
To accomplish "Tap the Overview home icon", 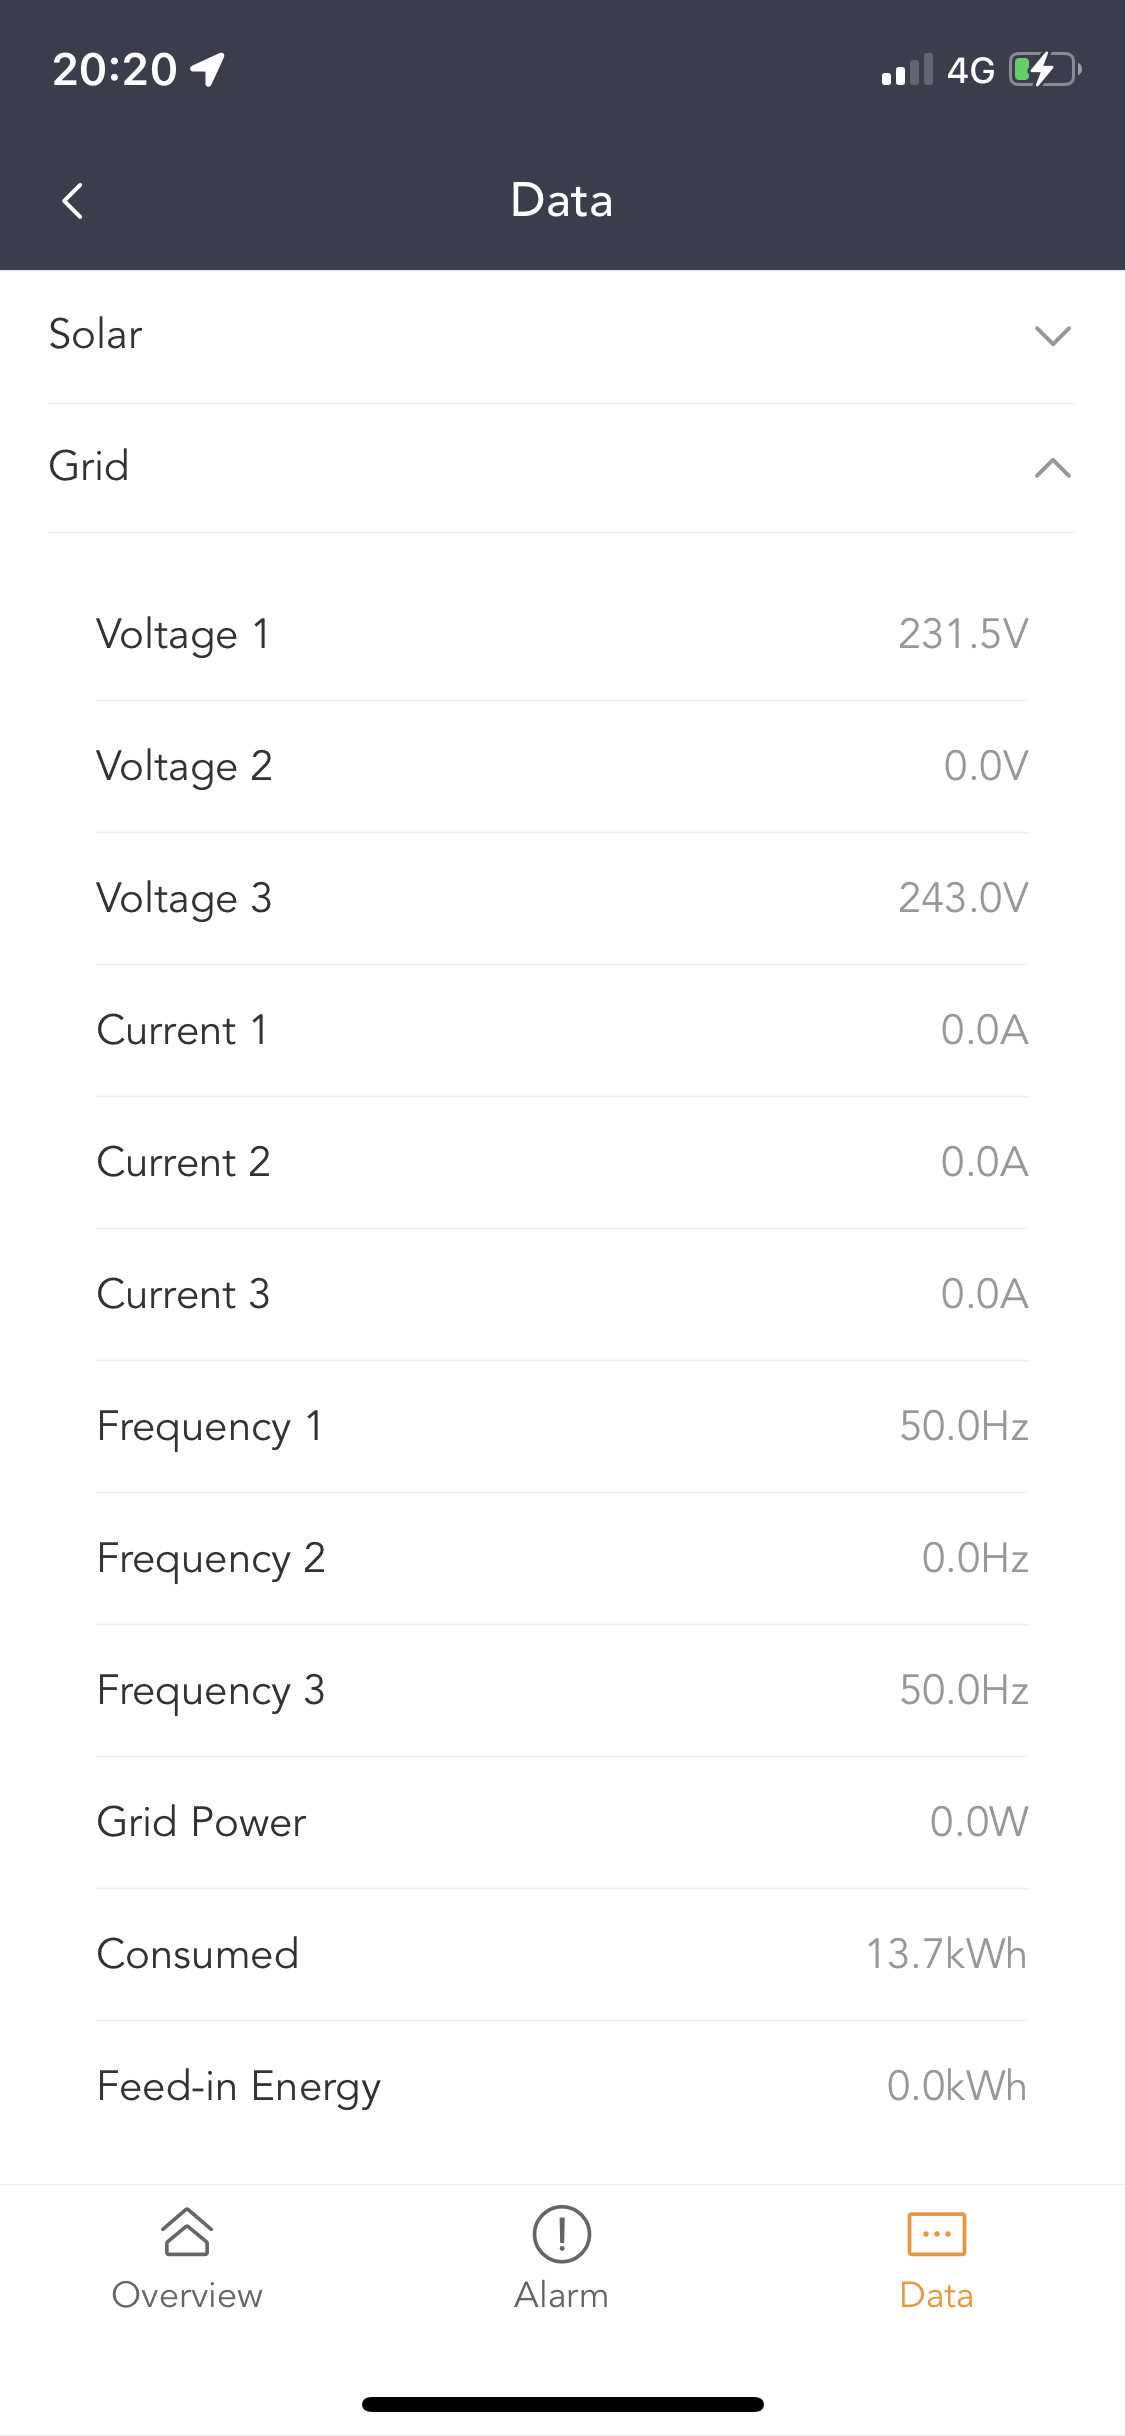I will click(187, 2232).
